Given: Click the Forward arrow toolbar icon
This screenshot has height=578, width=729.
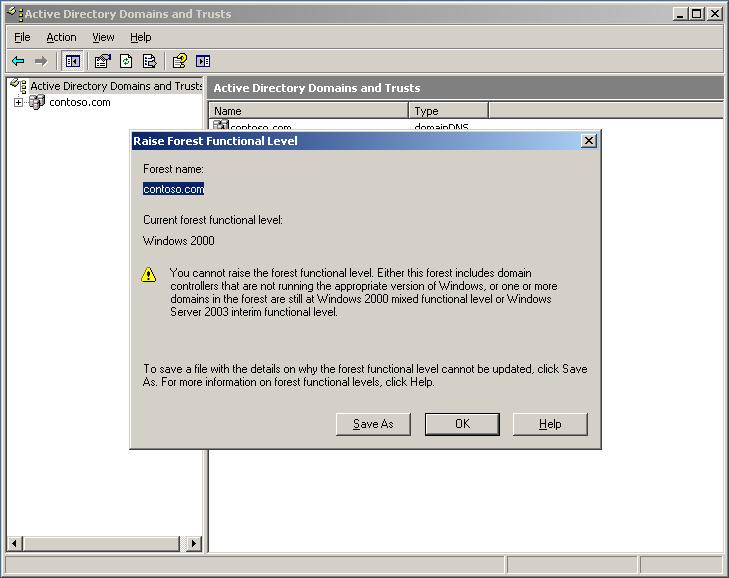Looking at the screenshot, I should (x=41, y=61).
